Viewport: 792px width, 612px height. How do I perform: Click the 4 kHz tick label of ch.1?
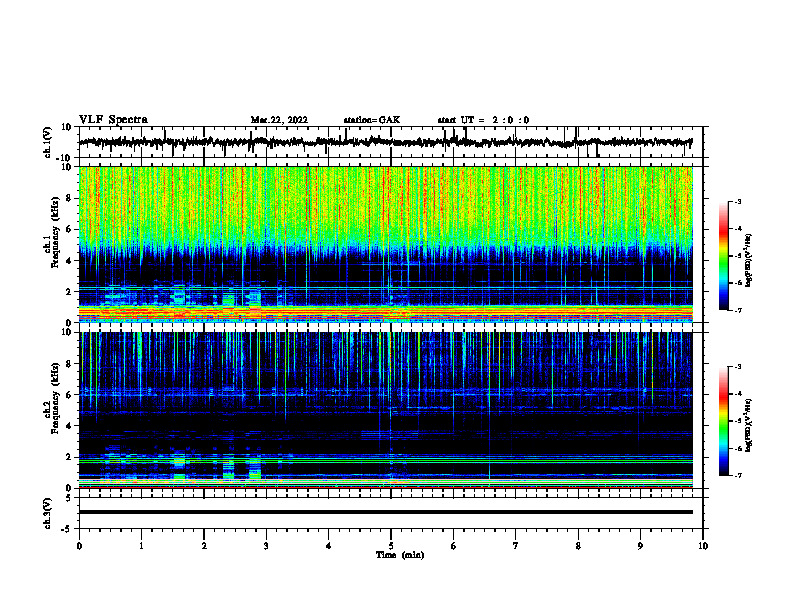click(69, 261)
